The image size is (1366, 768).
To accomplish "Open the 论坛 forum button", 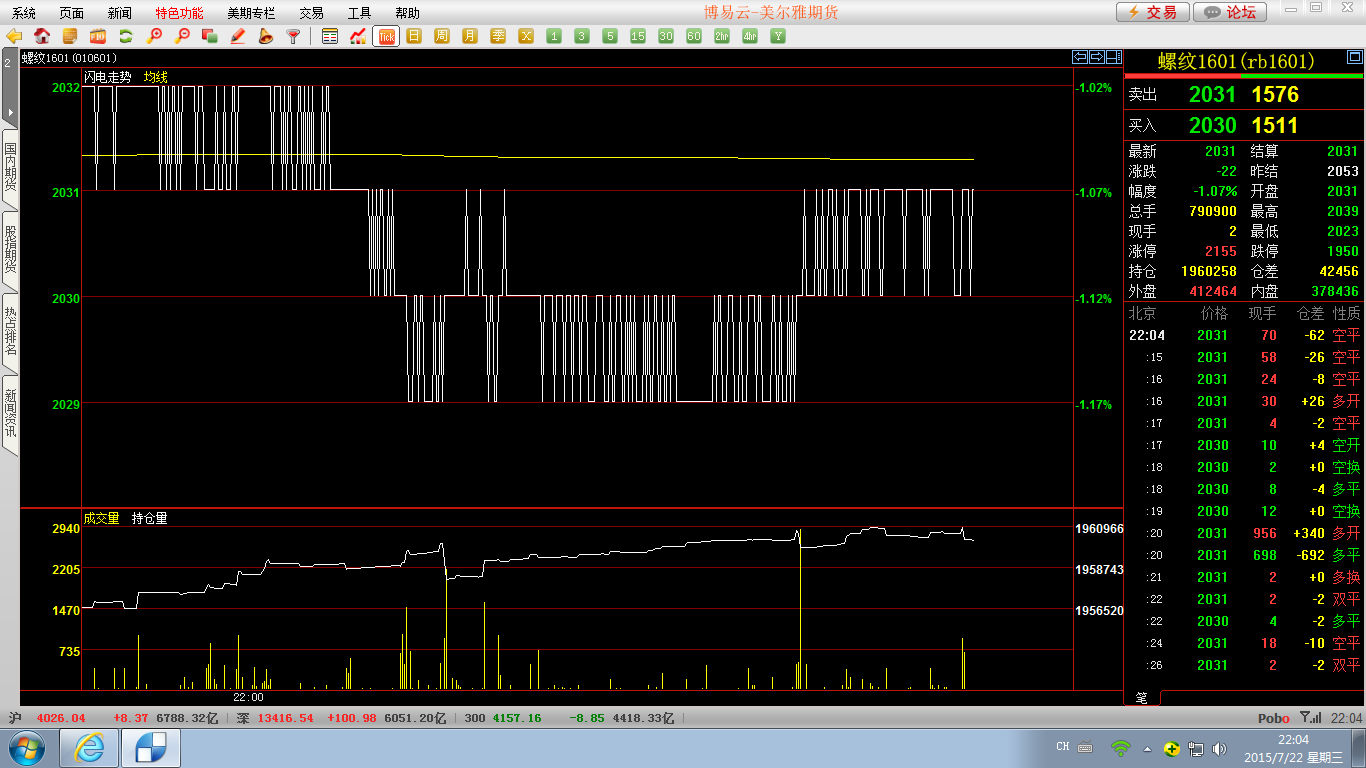I will click(1230, 12).
